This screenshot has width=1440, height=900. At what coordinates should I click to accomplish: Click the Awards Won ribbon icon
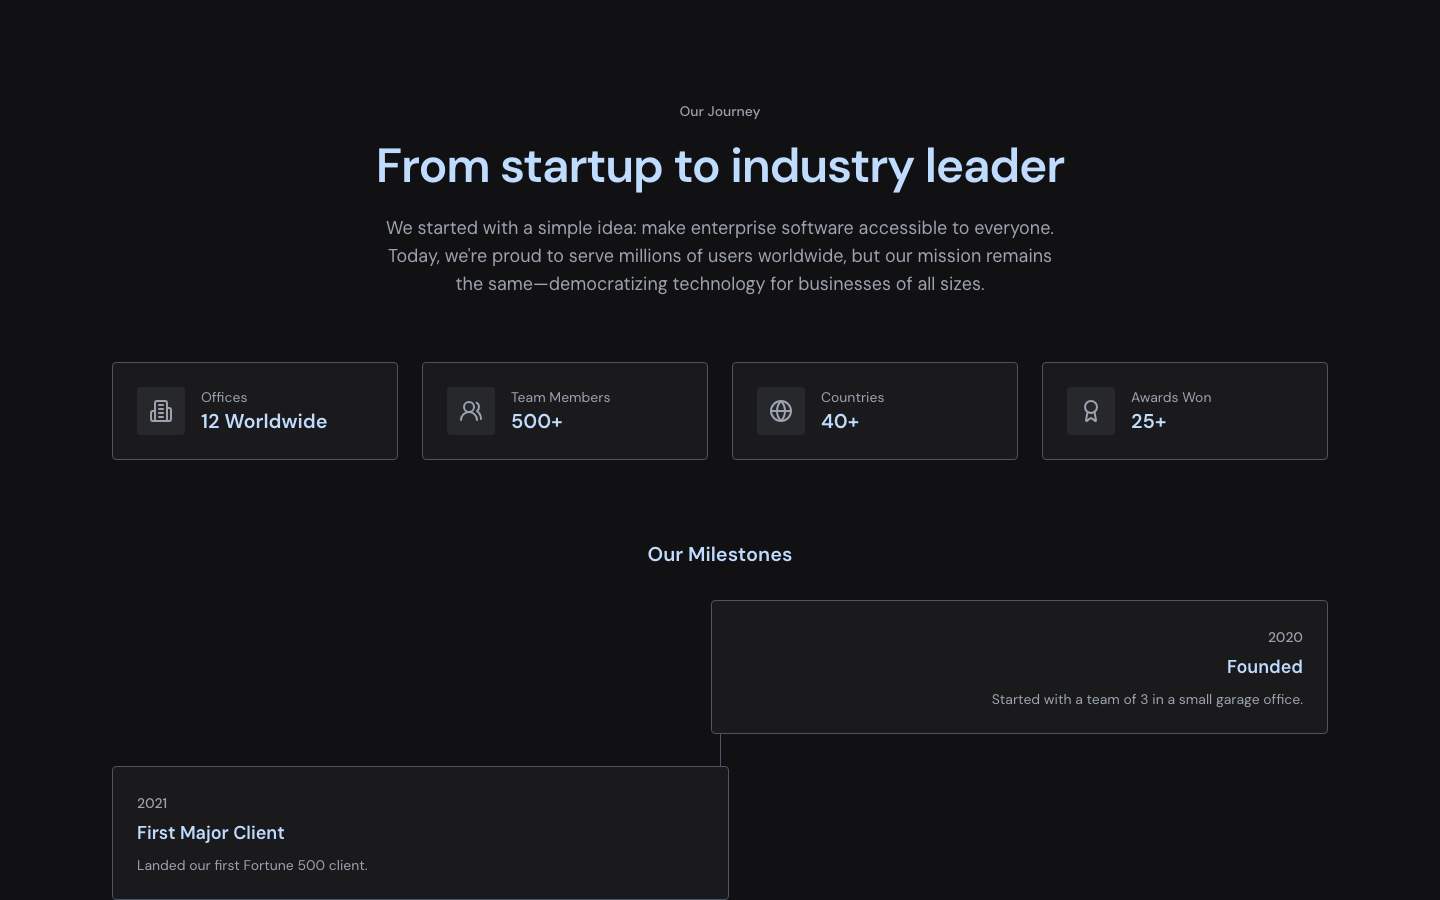(x=1091, y=411)
